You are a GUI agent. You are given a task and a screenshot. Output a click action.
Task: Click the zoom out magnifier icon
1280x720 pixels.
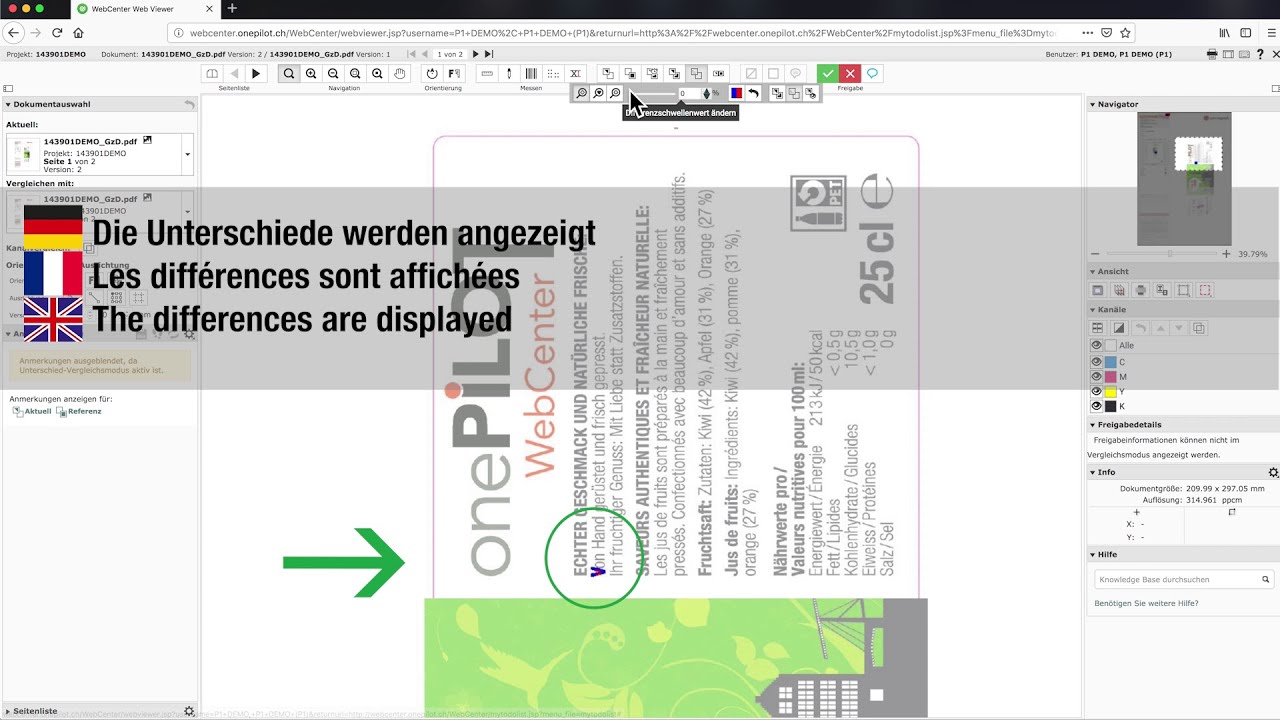coord(333,74)
